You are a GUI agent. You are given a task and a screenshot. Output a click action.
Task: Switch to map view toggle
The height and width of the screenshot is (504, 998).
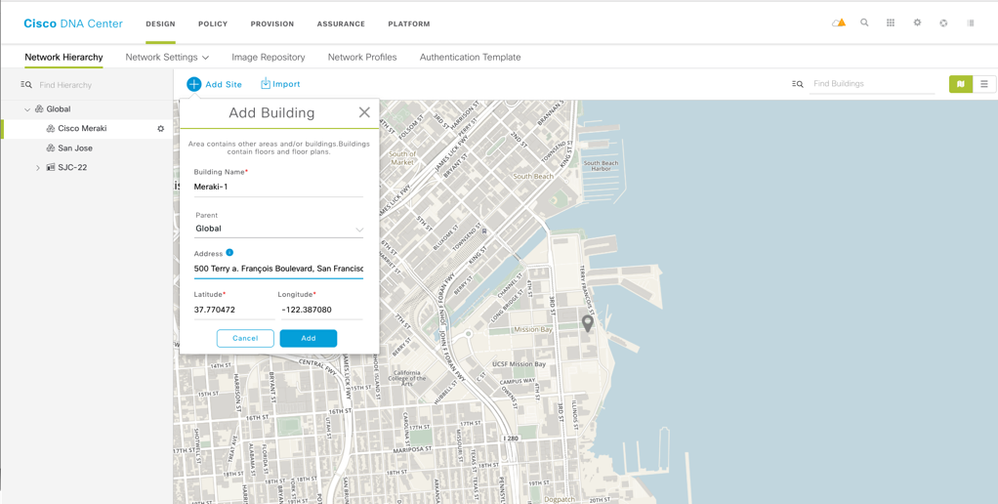[x=960, y=84]
